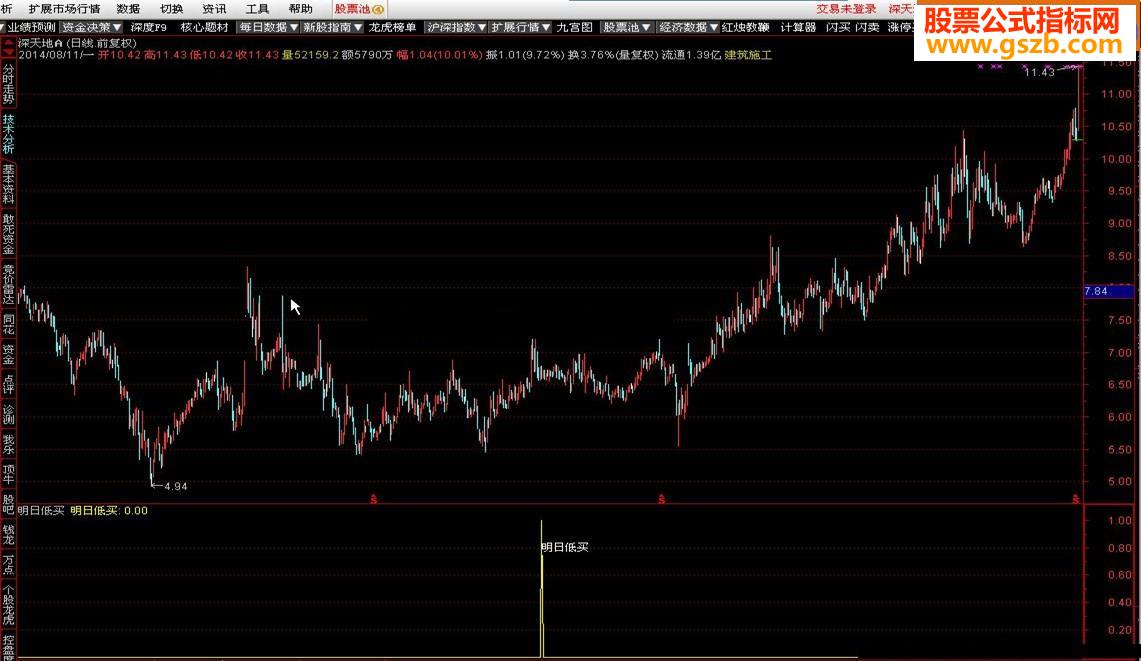
Task: Expand the 资金决策 dropdown
Action: [91, 27]
